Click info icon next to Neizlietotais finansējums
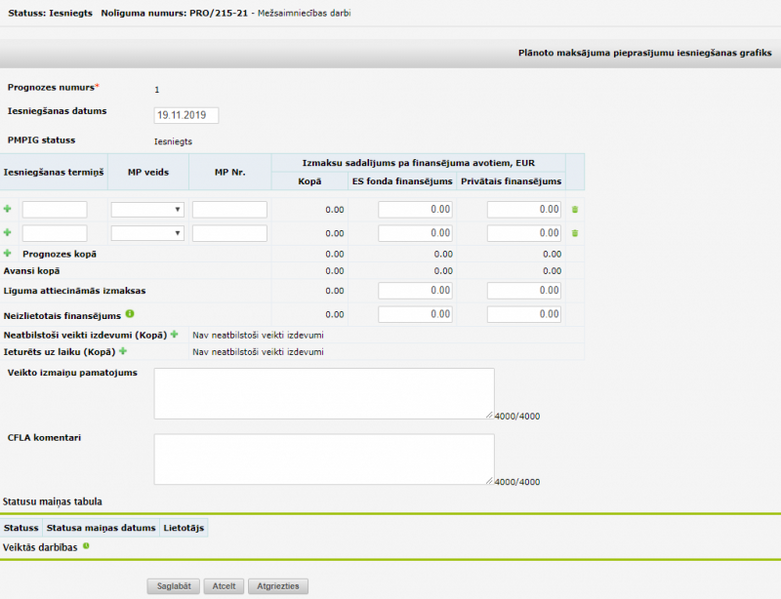 pos(130,314)
